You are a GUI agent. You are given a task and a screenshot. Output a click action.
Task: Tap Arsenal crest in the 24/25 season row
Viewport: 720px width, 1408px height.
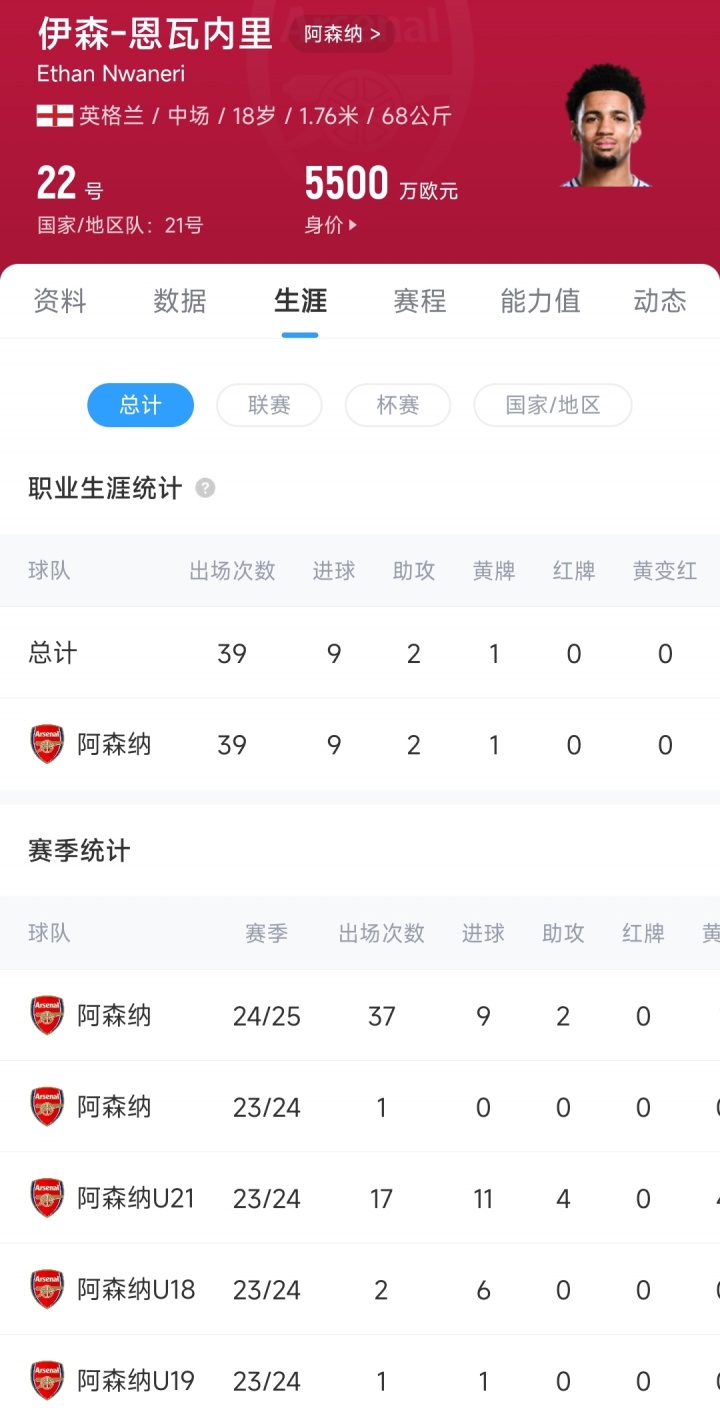(x=47, y=1016)
